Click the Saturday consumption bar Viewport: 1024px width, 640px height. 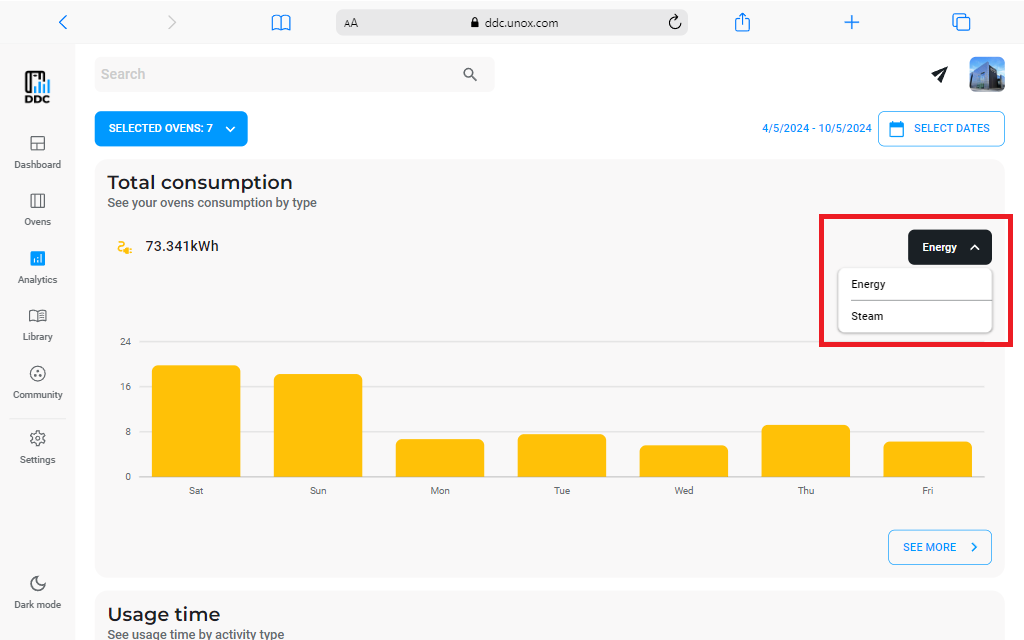[x=196, y=421]
